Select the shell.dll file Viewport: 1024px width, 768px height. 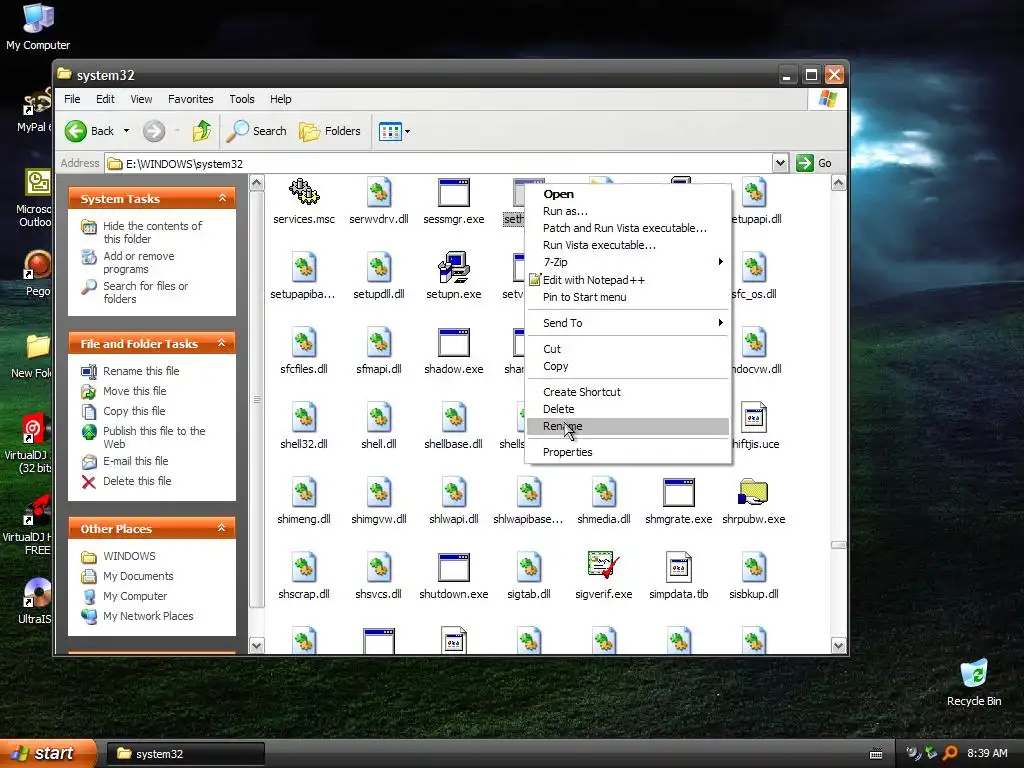(379, 426)
